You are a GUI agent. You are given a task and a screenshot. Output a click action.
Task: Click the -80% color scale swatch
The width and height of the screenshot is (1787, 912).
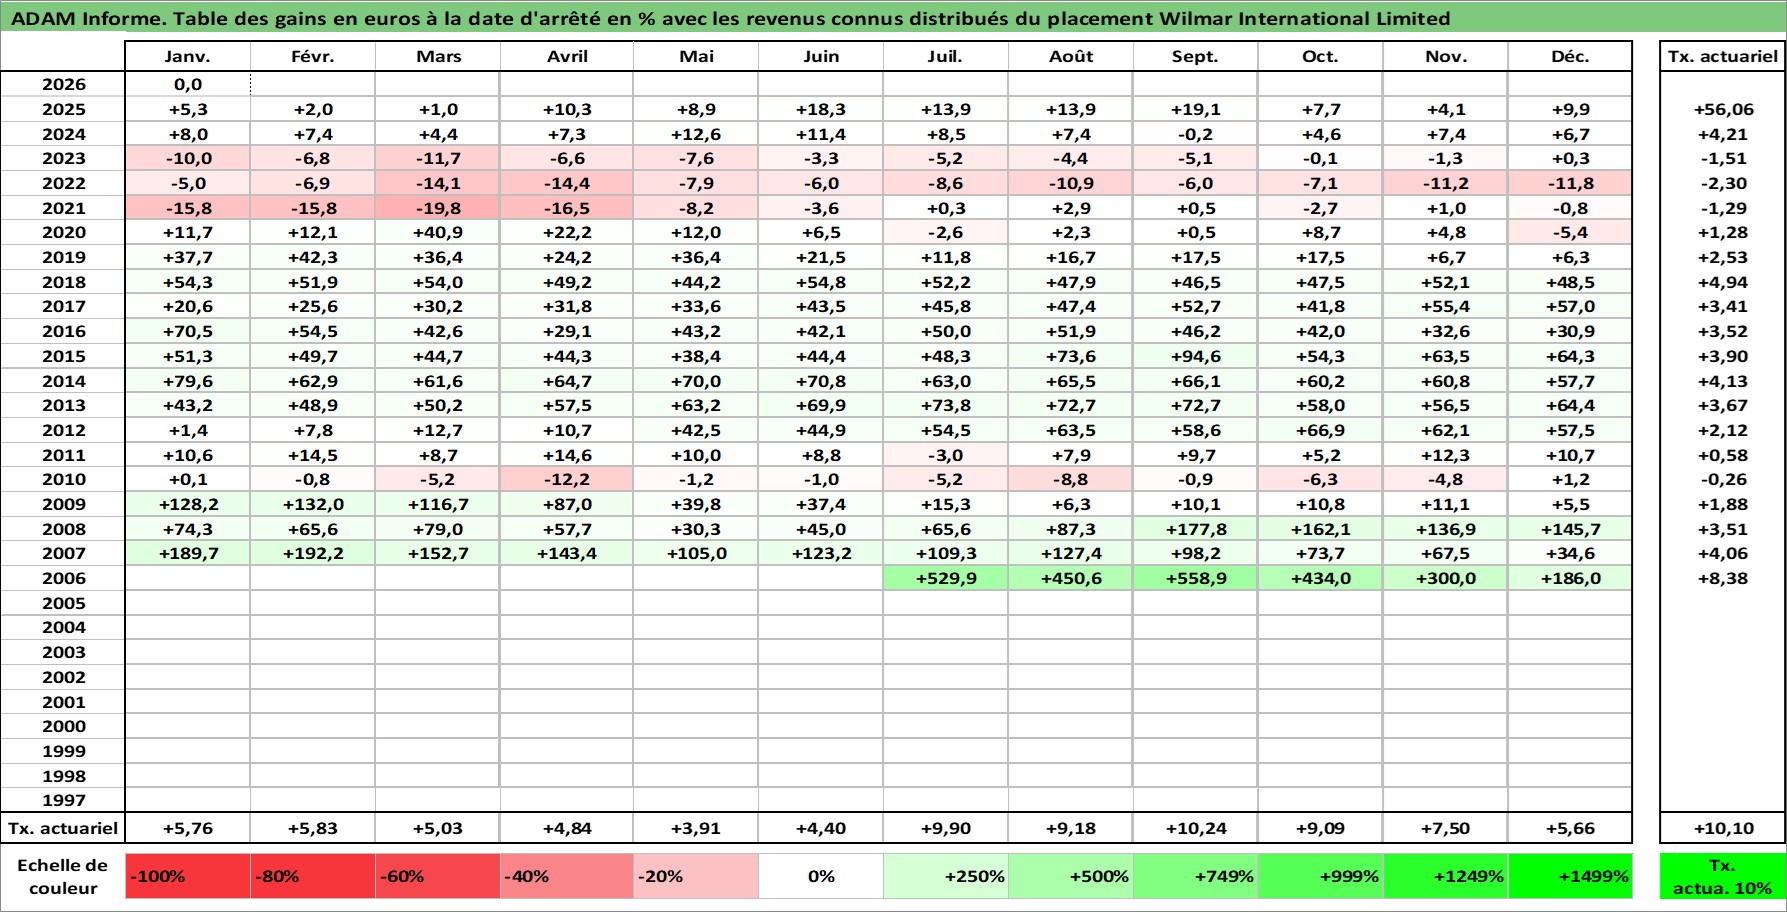click(x=313, y=876)
